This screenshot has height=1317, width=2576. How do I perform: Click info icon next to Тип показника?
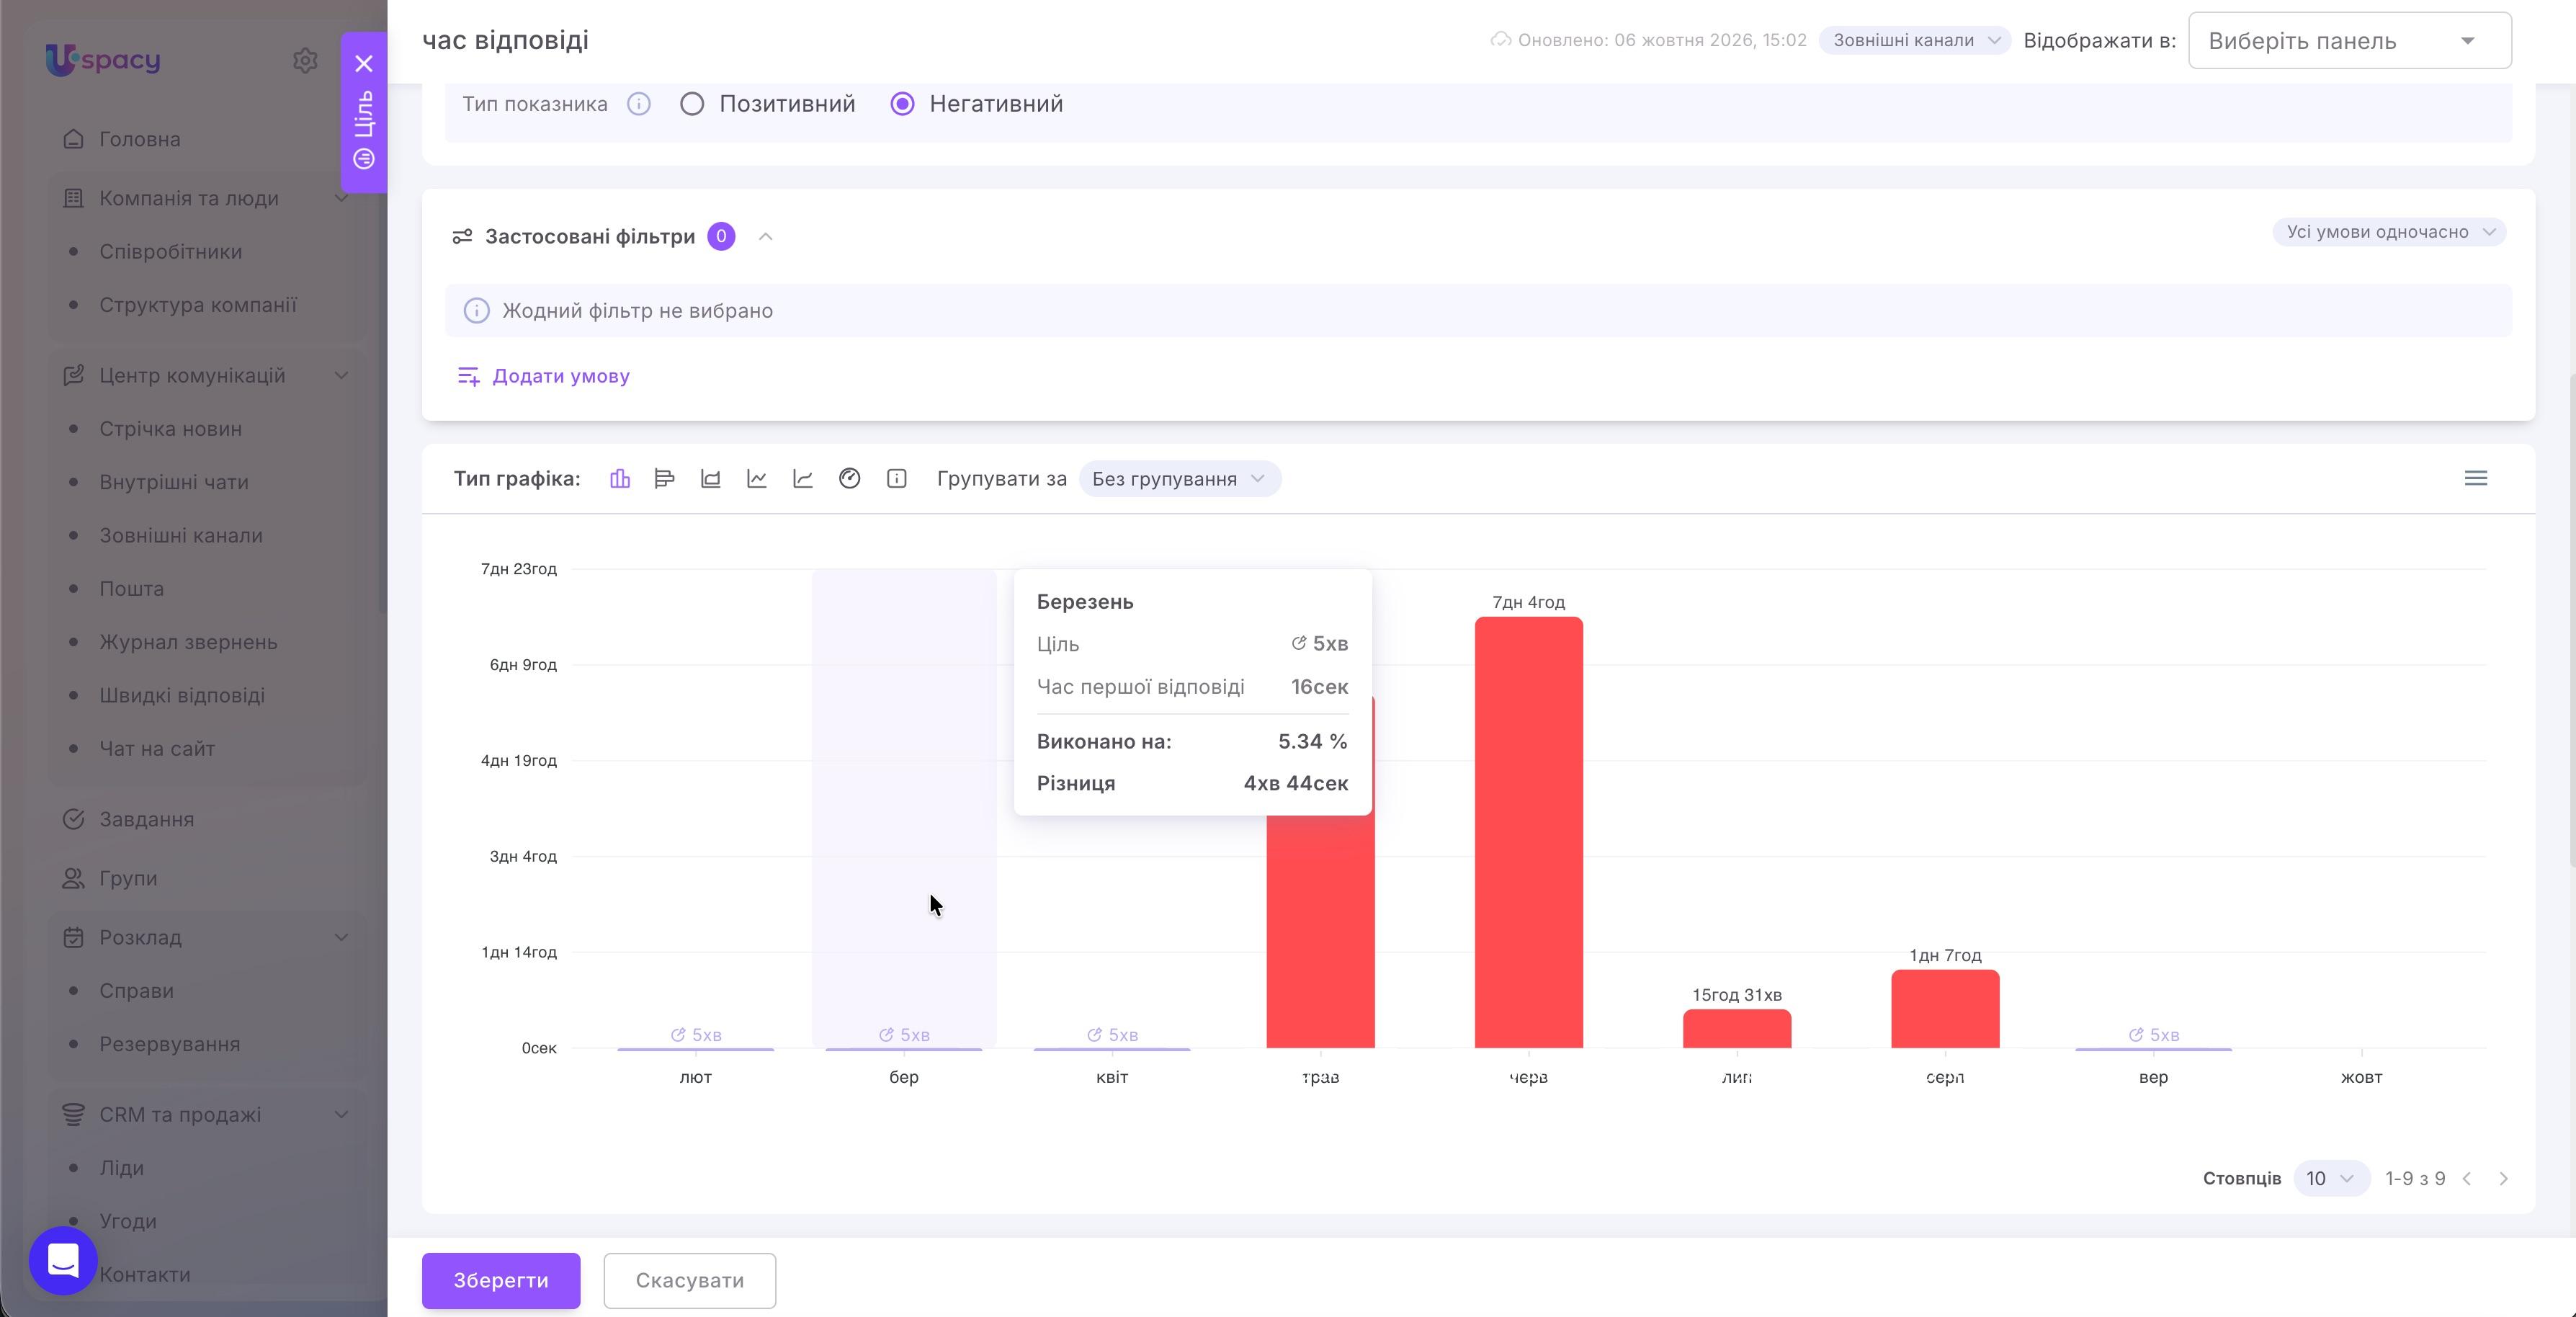639,104
